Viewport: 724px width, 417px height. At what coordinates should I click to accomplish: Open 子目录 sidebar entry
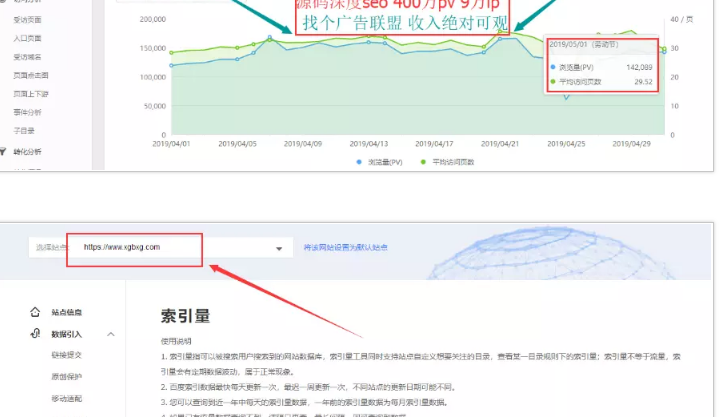click(24, 131)
